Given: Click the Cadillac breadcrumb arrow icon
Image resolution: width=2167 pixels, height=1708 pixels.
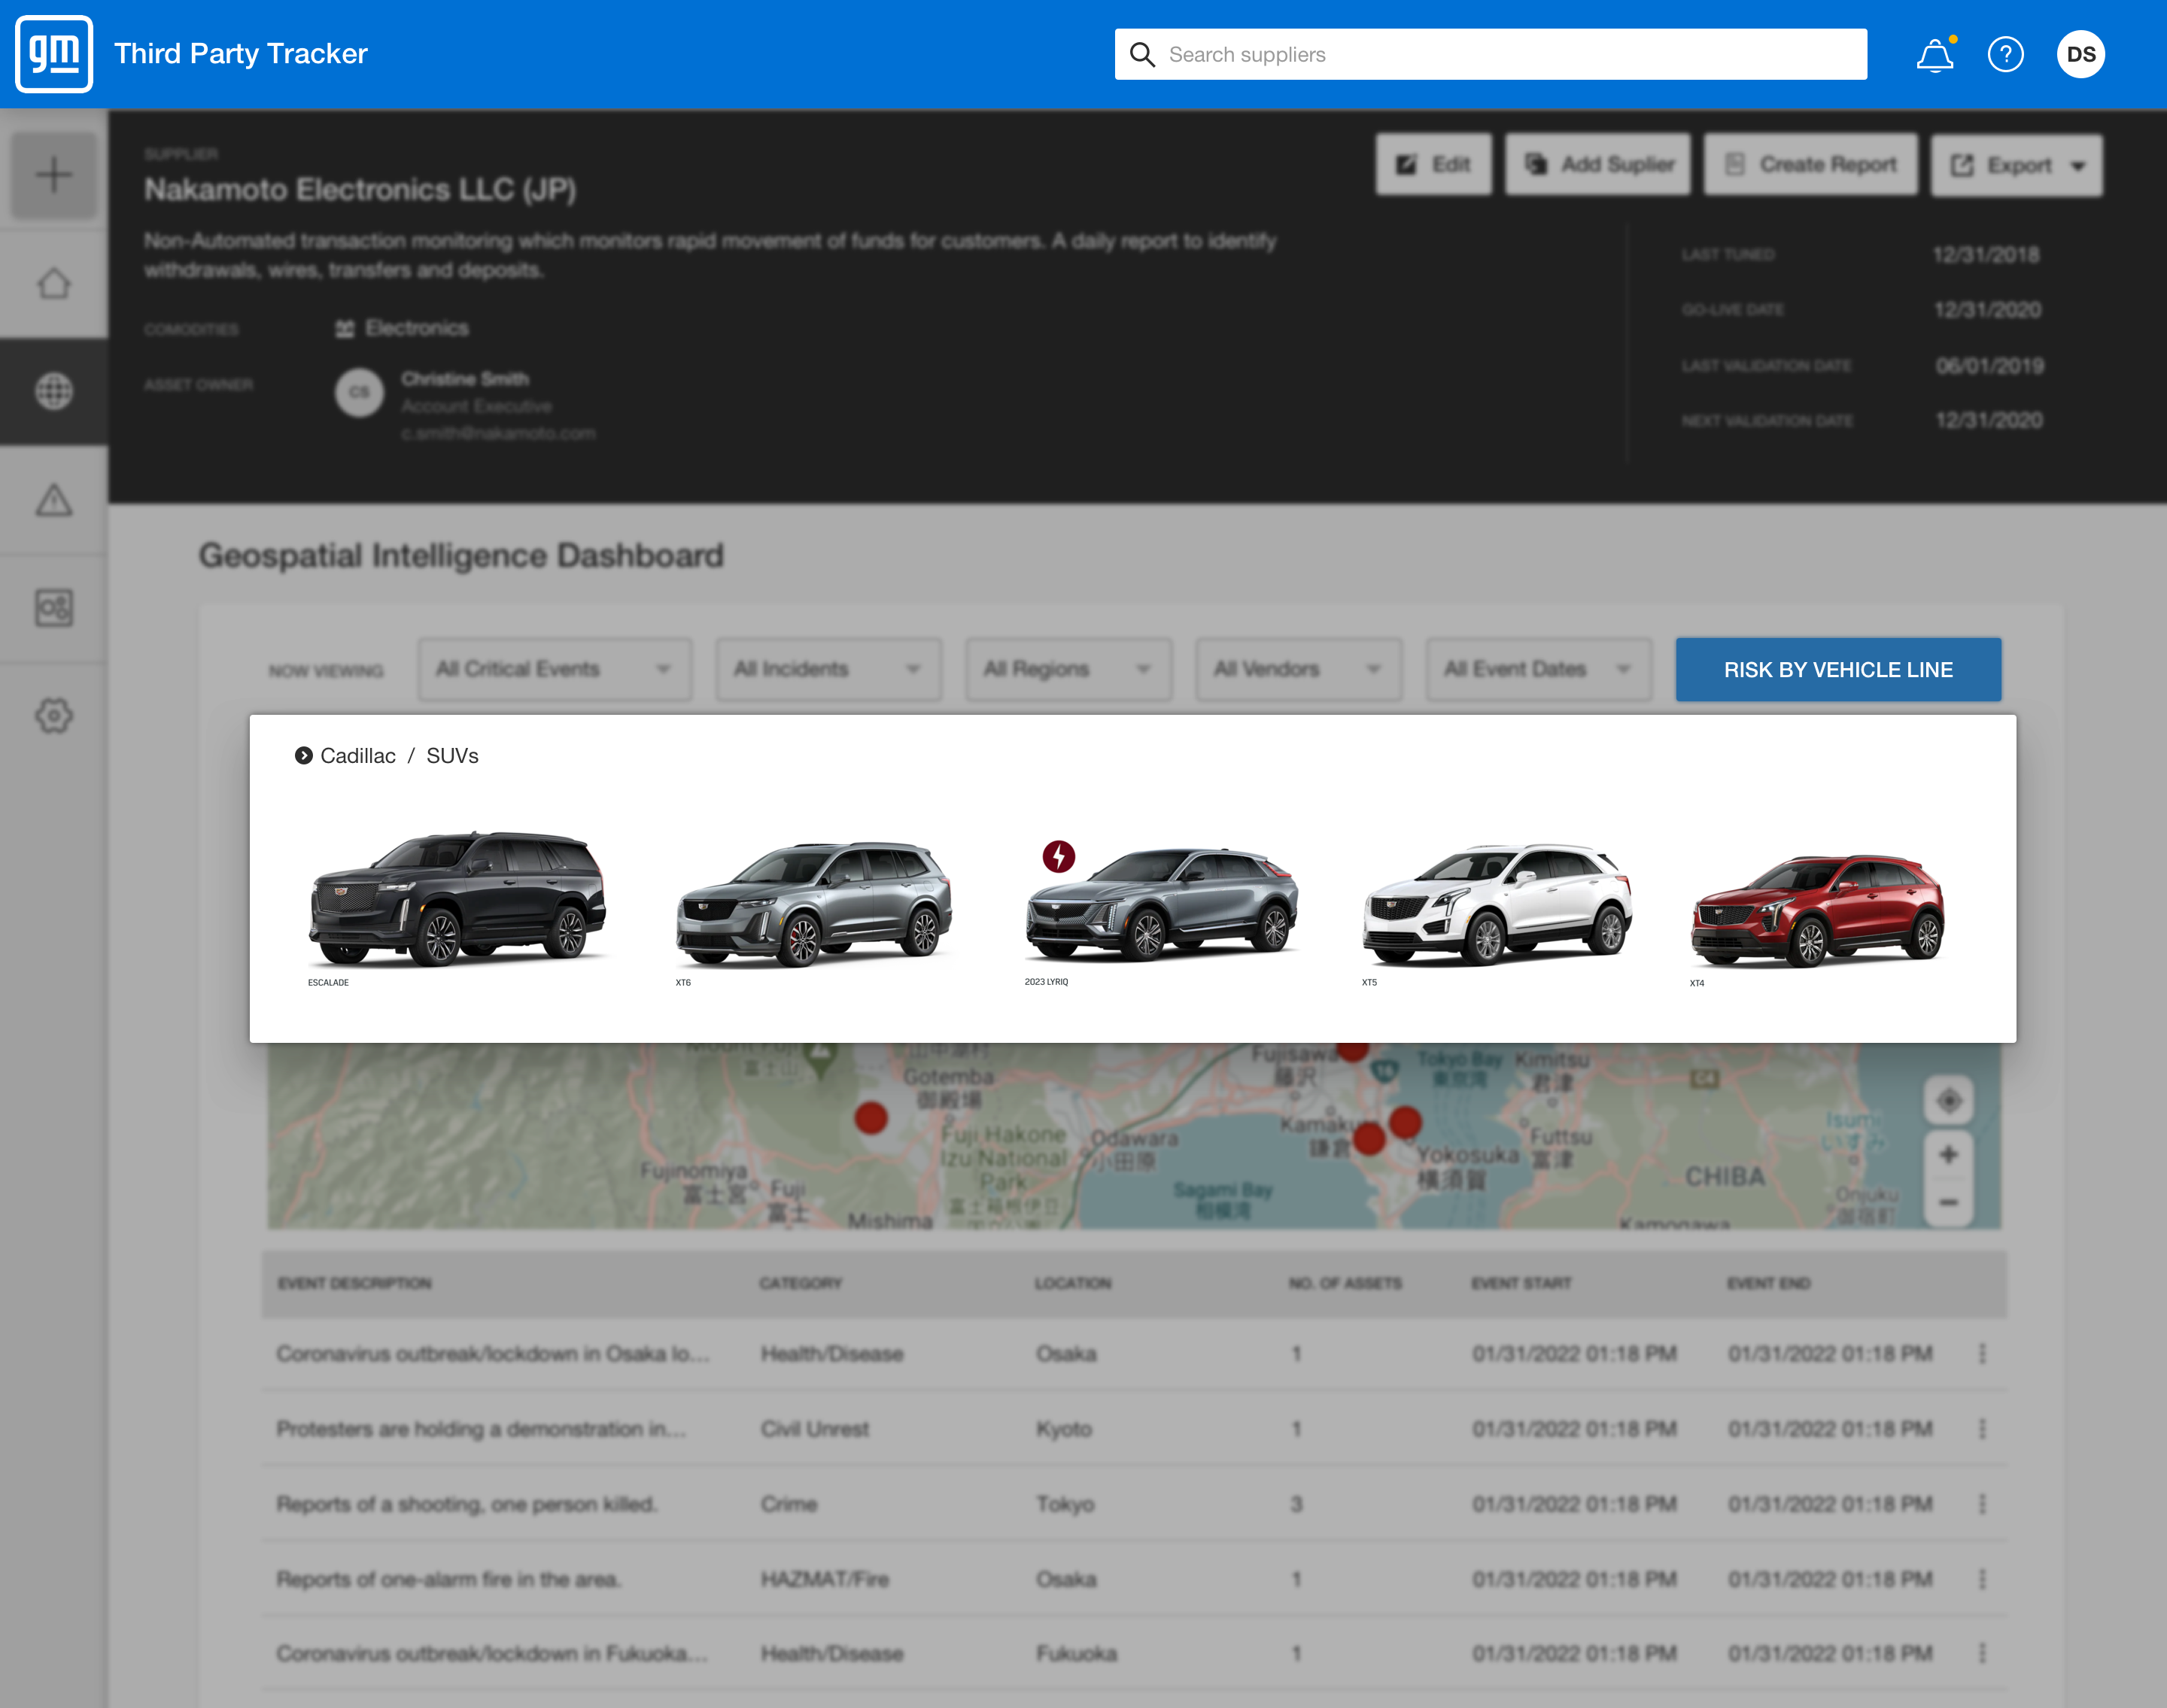Looking at the screenshot, I should tap(303, 756).
